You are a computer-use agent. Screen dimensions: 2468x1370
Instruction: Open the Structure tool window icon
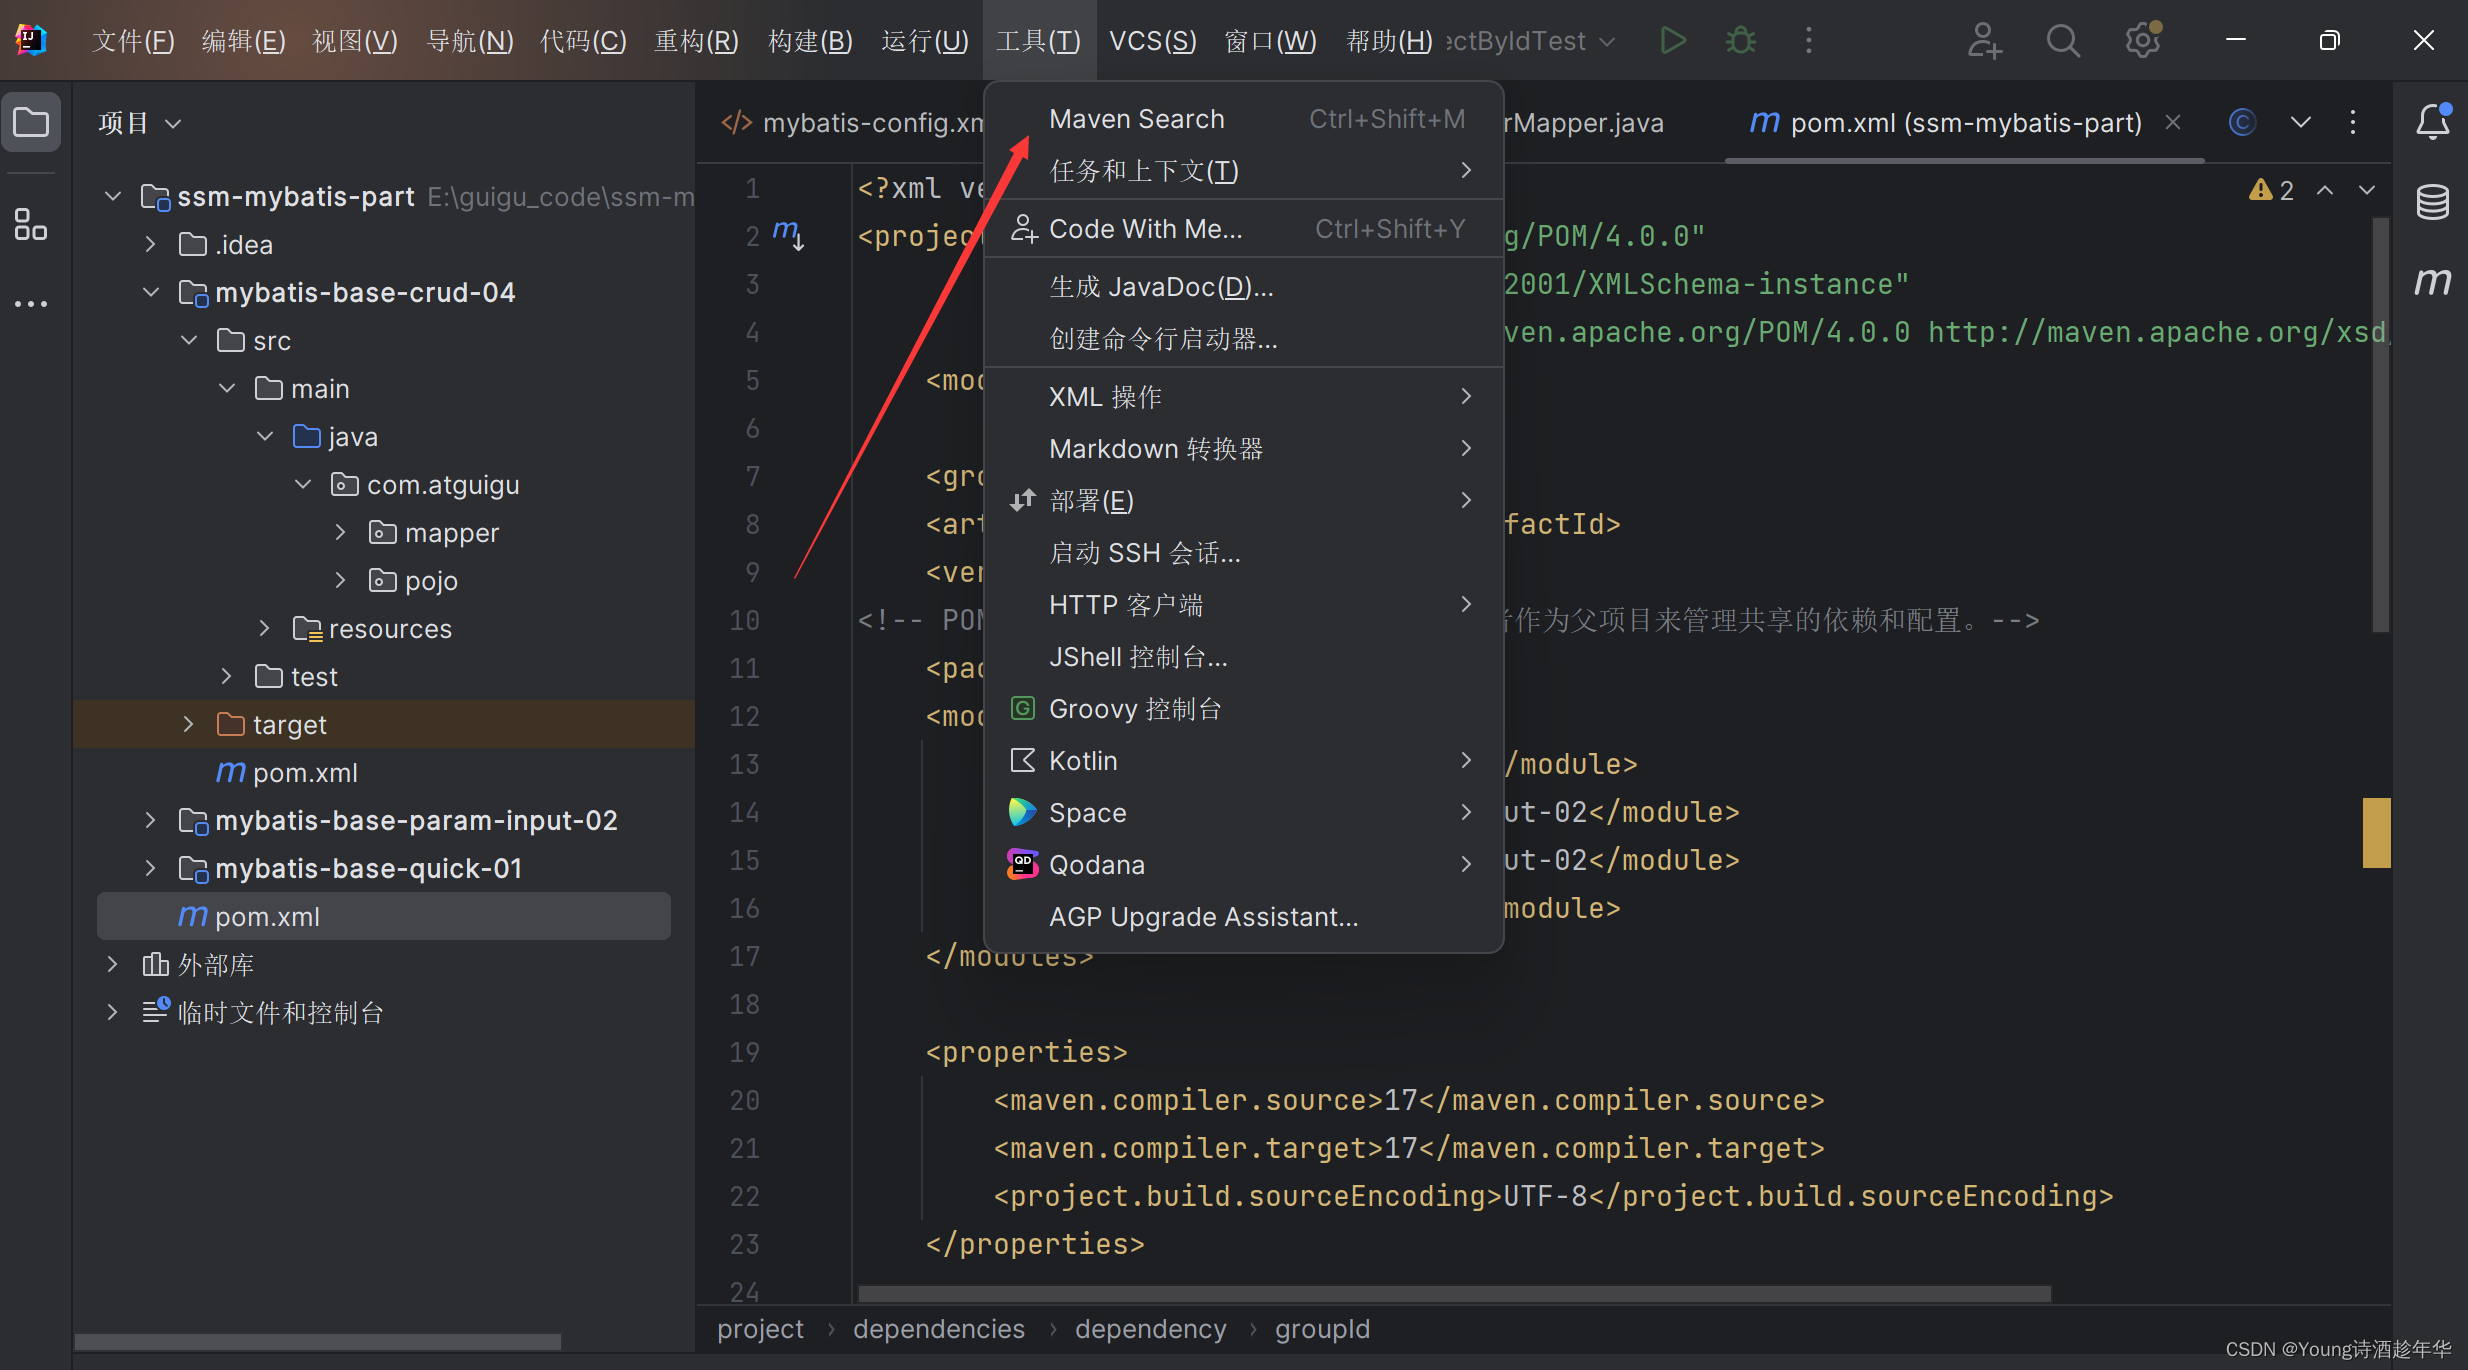[x=31, y=224]
